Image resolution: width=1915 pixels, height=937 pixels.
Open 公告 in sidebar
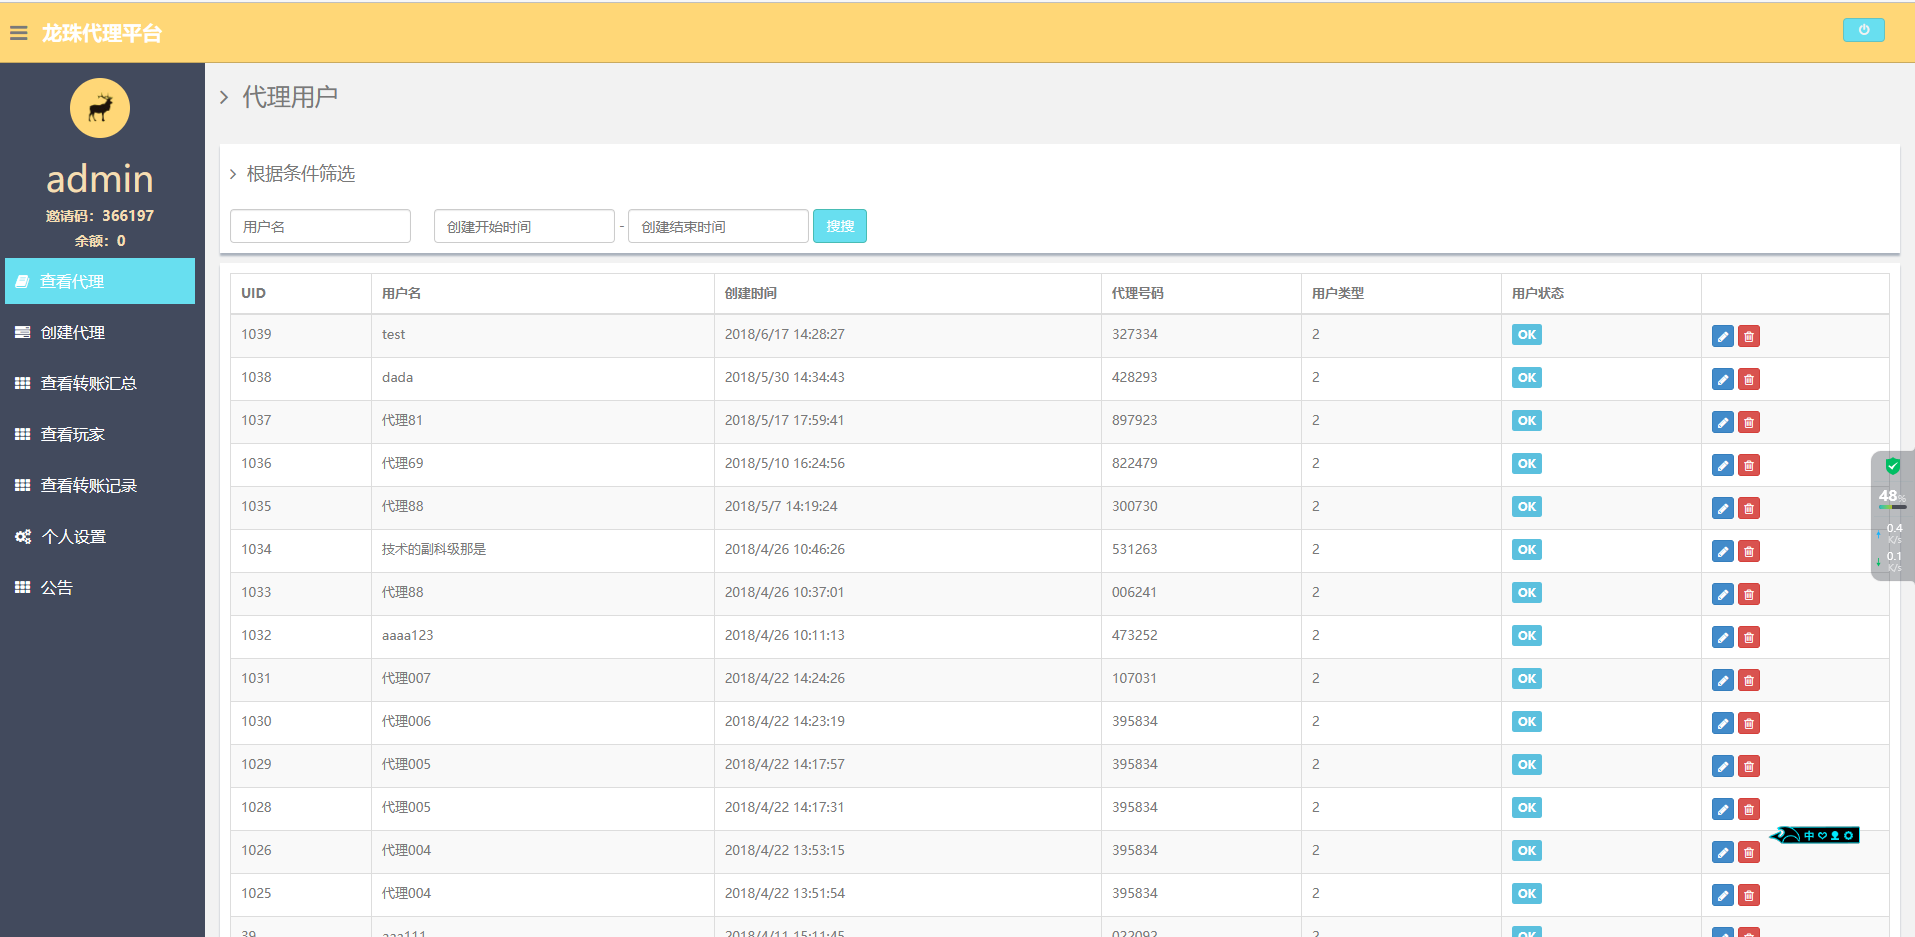(100, 587)
